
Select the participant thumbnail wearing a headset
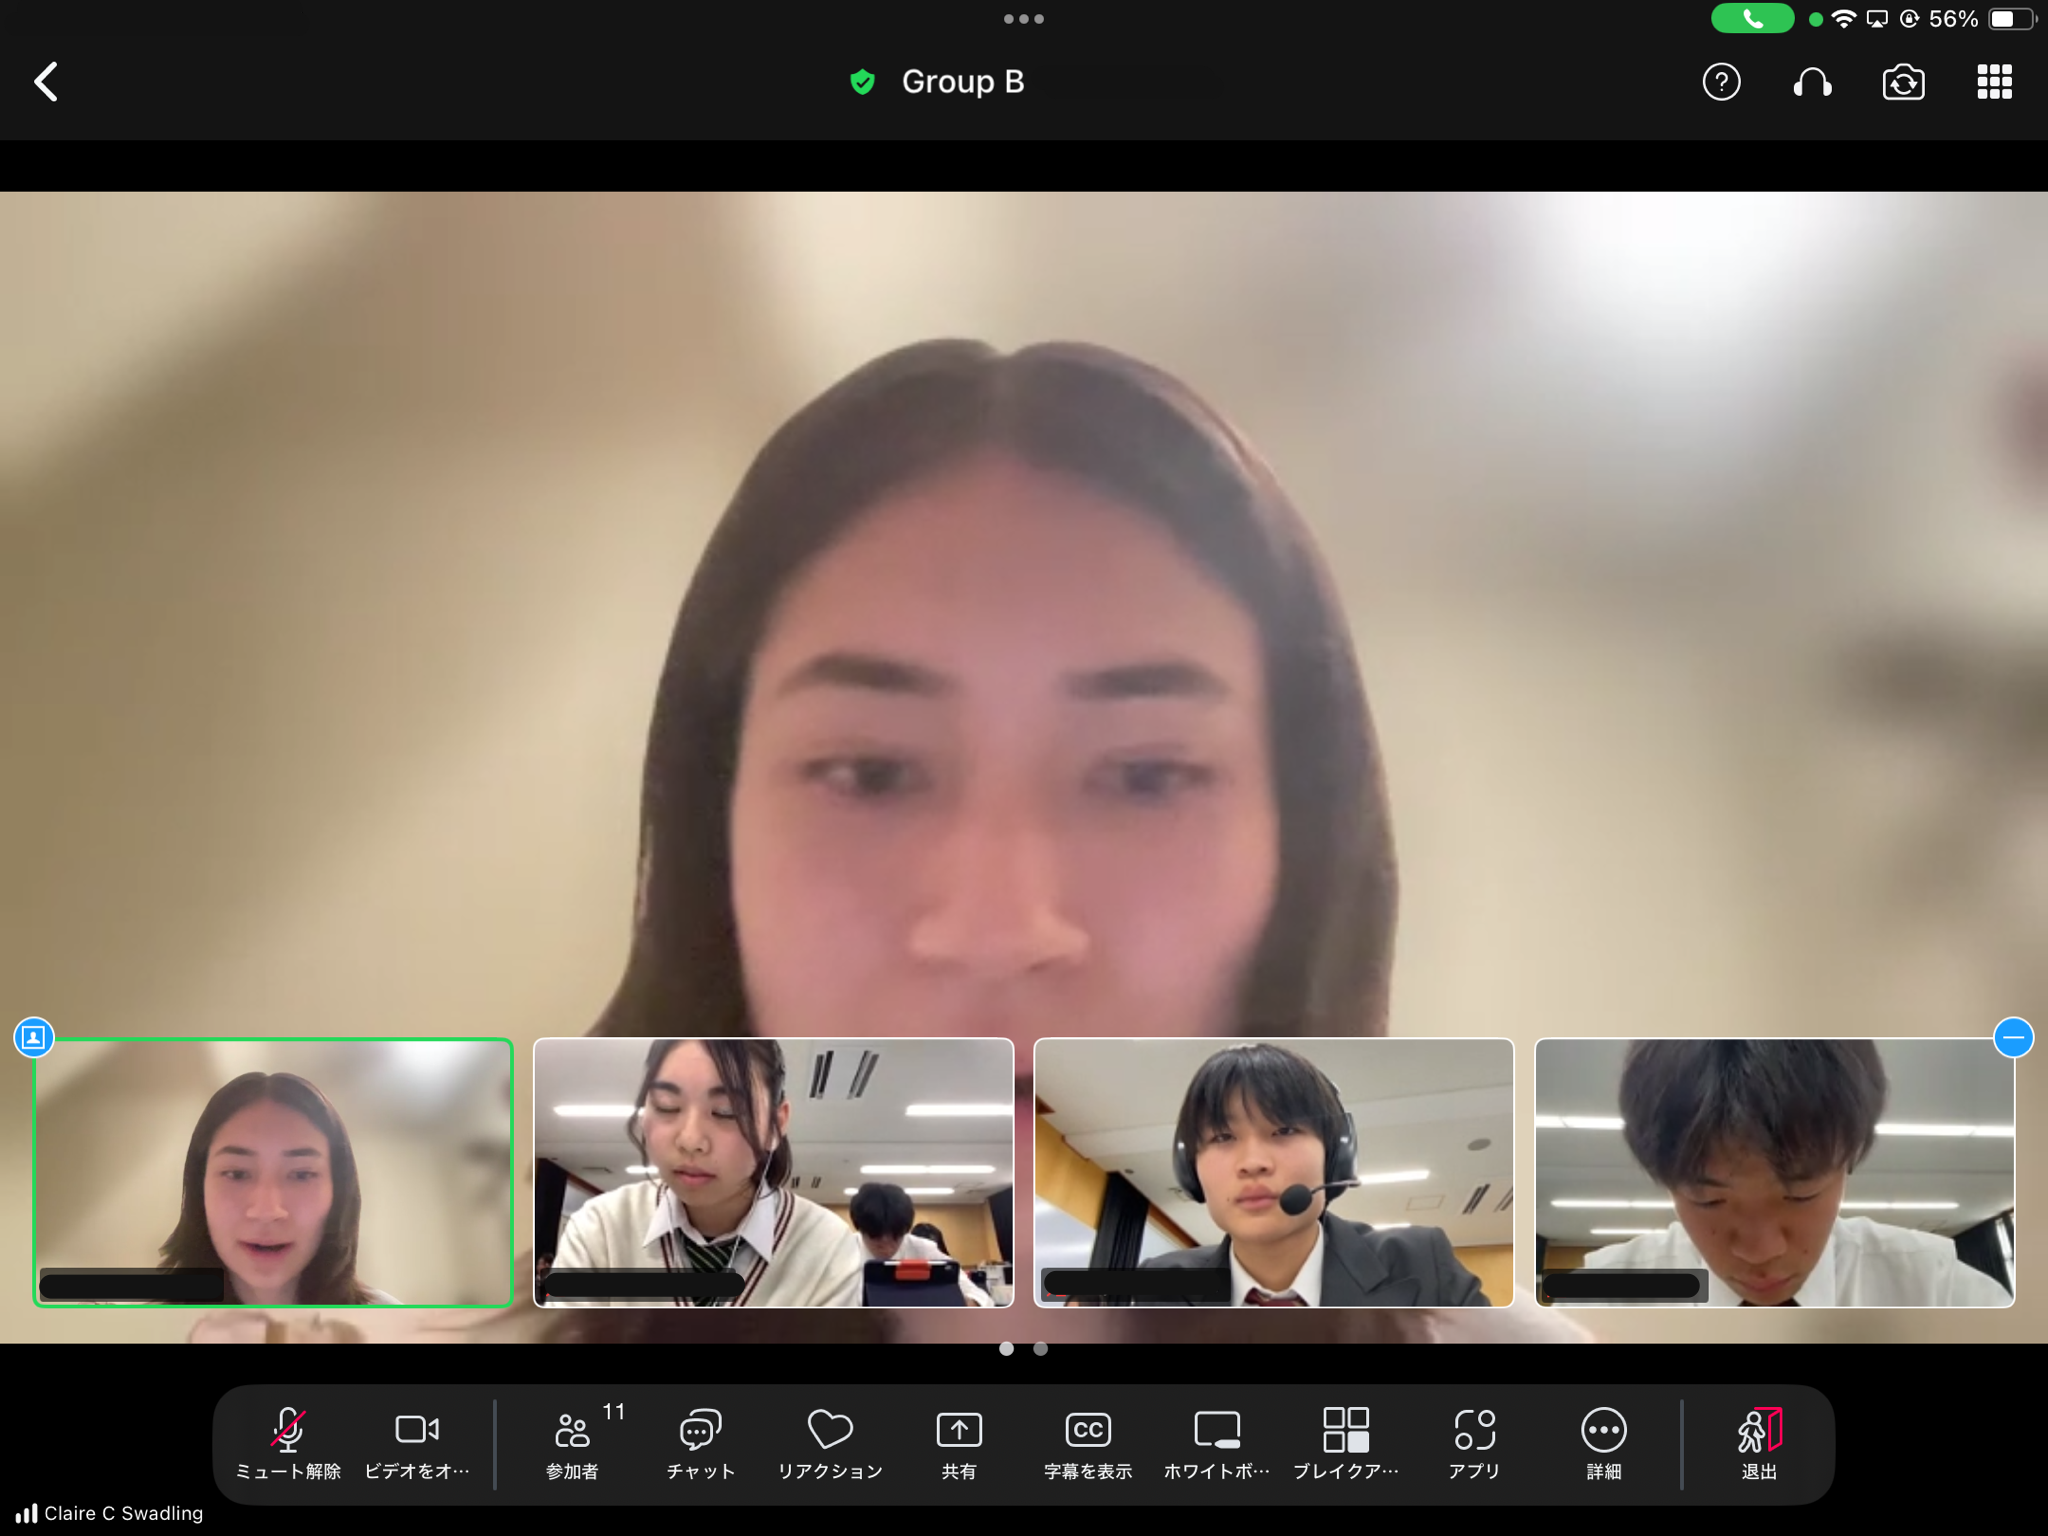click(1273, 1172)
